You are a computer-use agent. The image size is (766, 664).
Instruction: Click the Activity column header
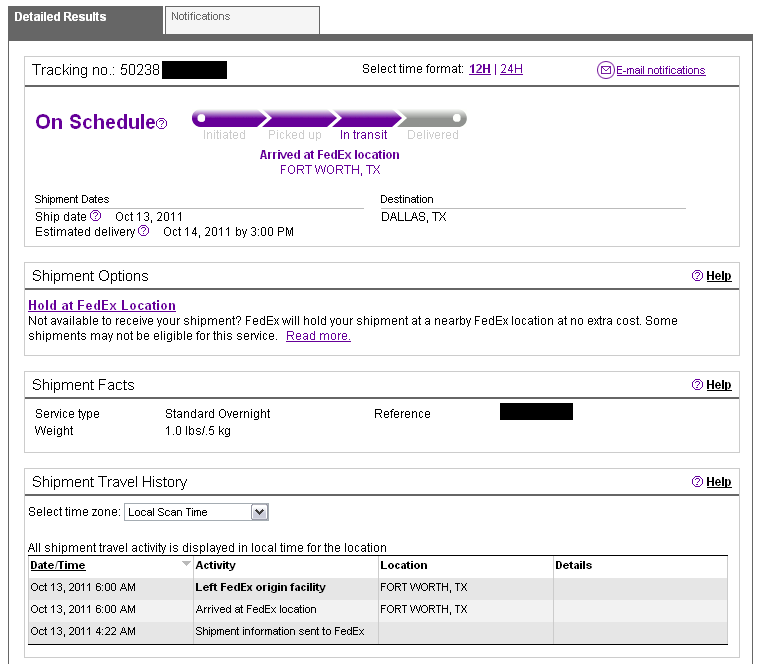215,565
